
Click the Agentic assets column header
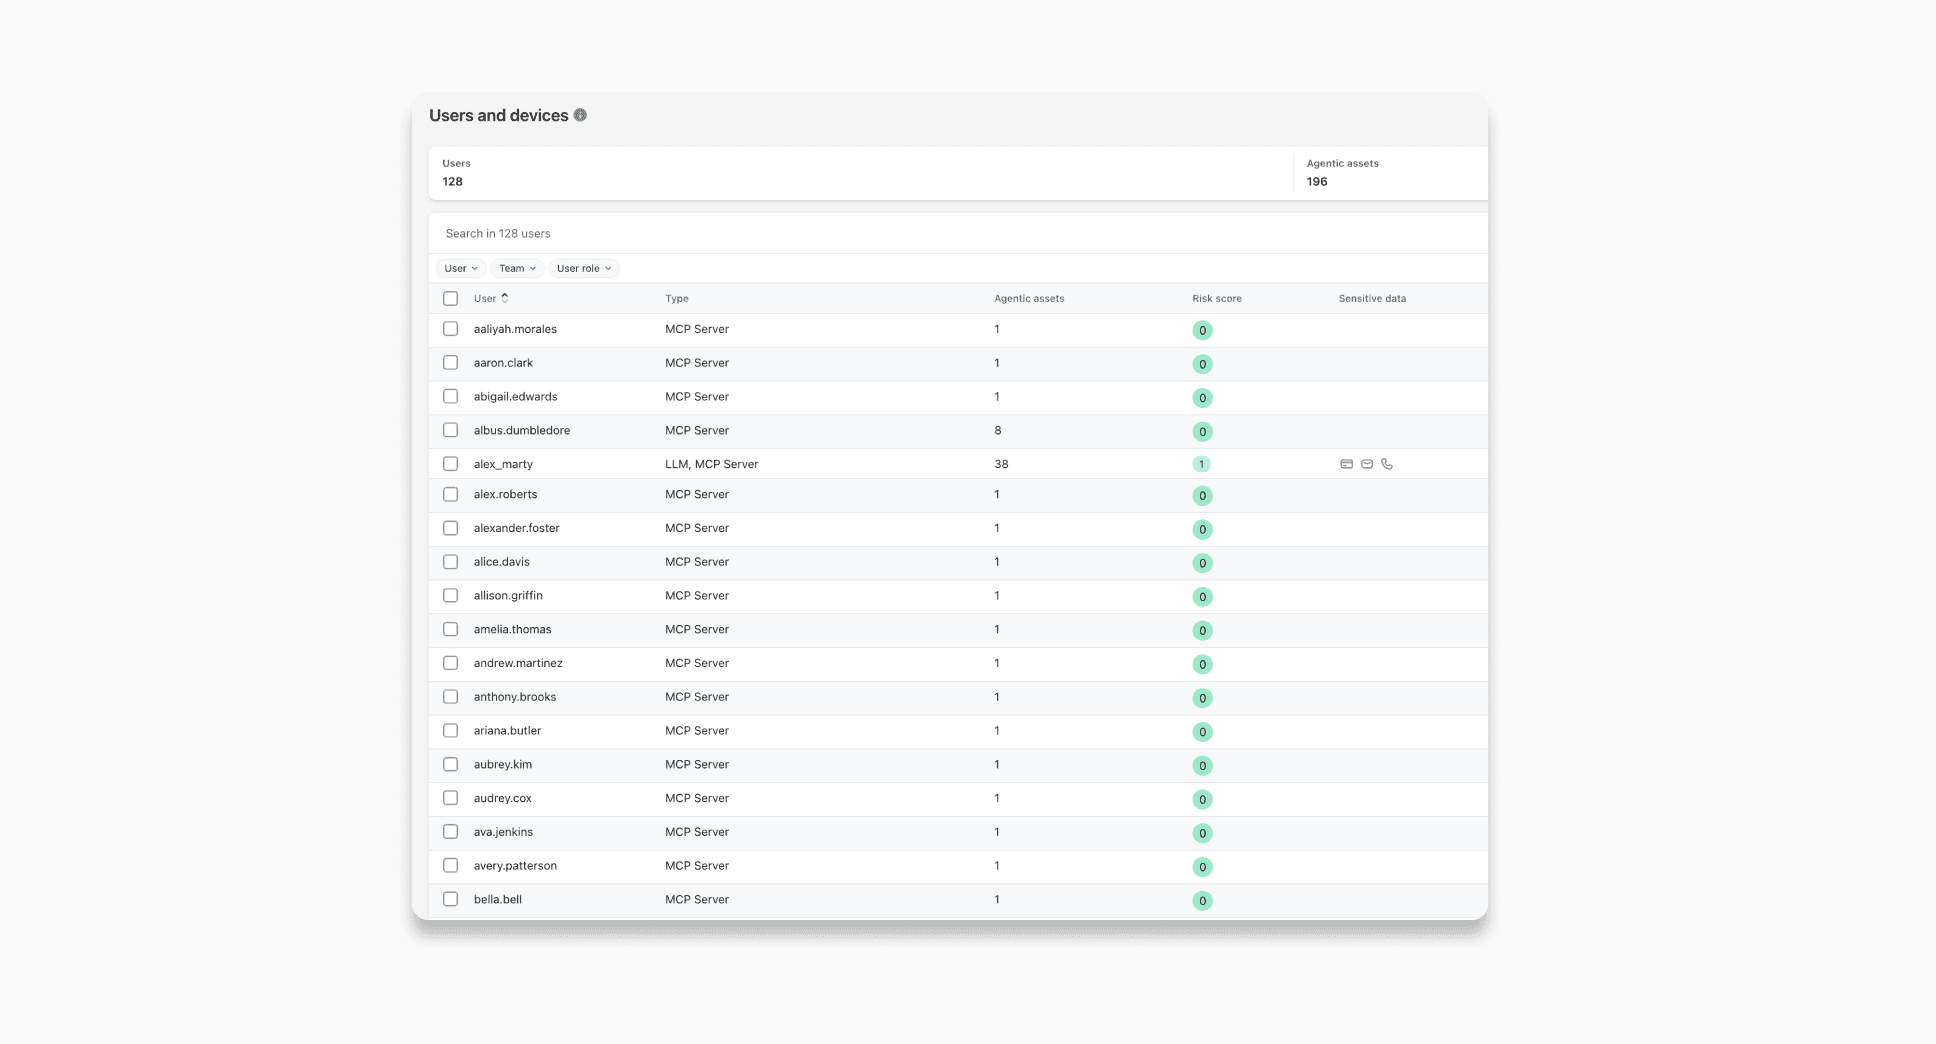1029,298
